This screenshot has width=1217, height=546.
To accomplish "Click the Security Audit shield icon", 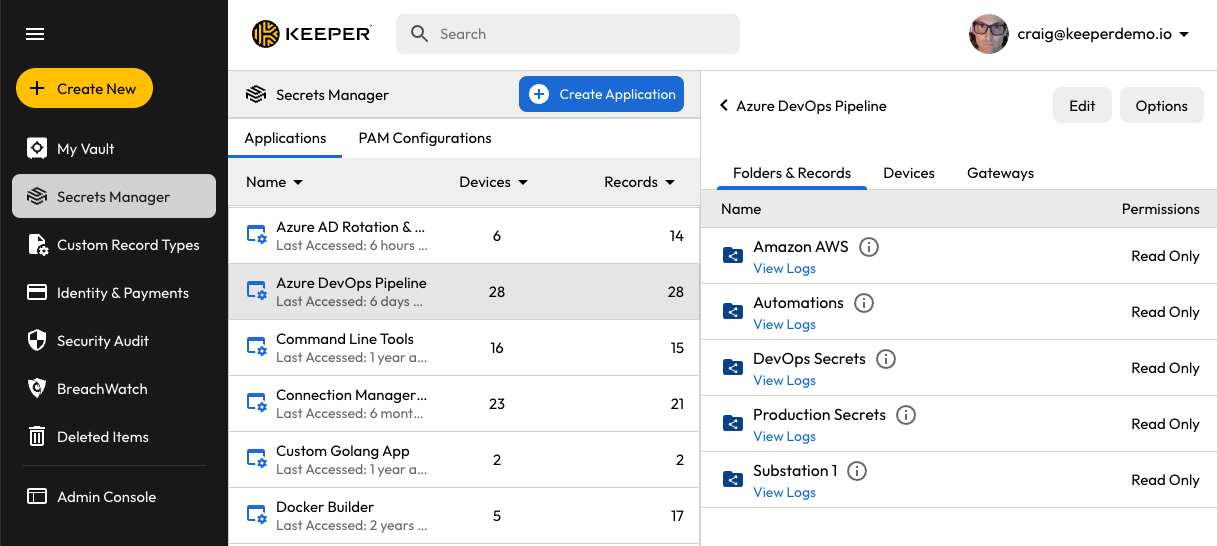I will 37,341.
